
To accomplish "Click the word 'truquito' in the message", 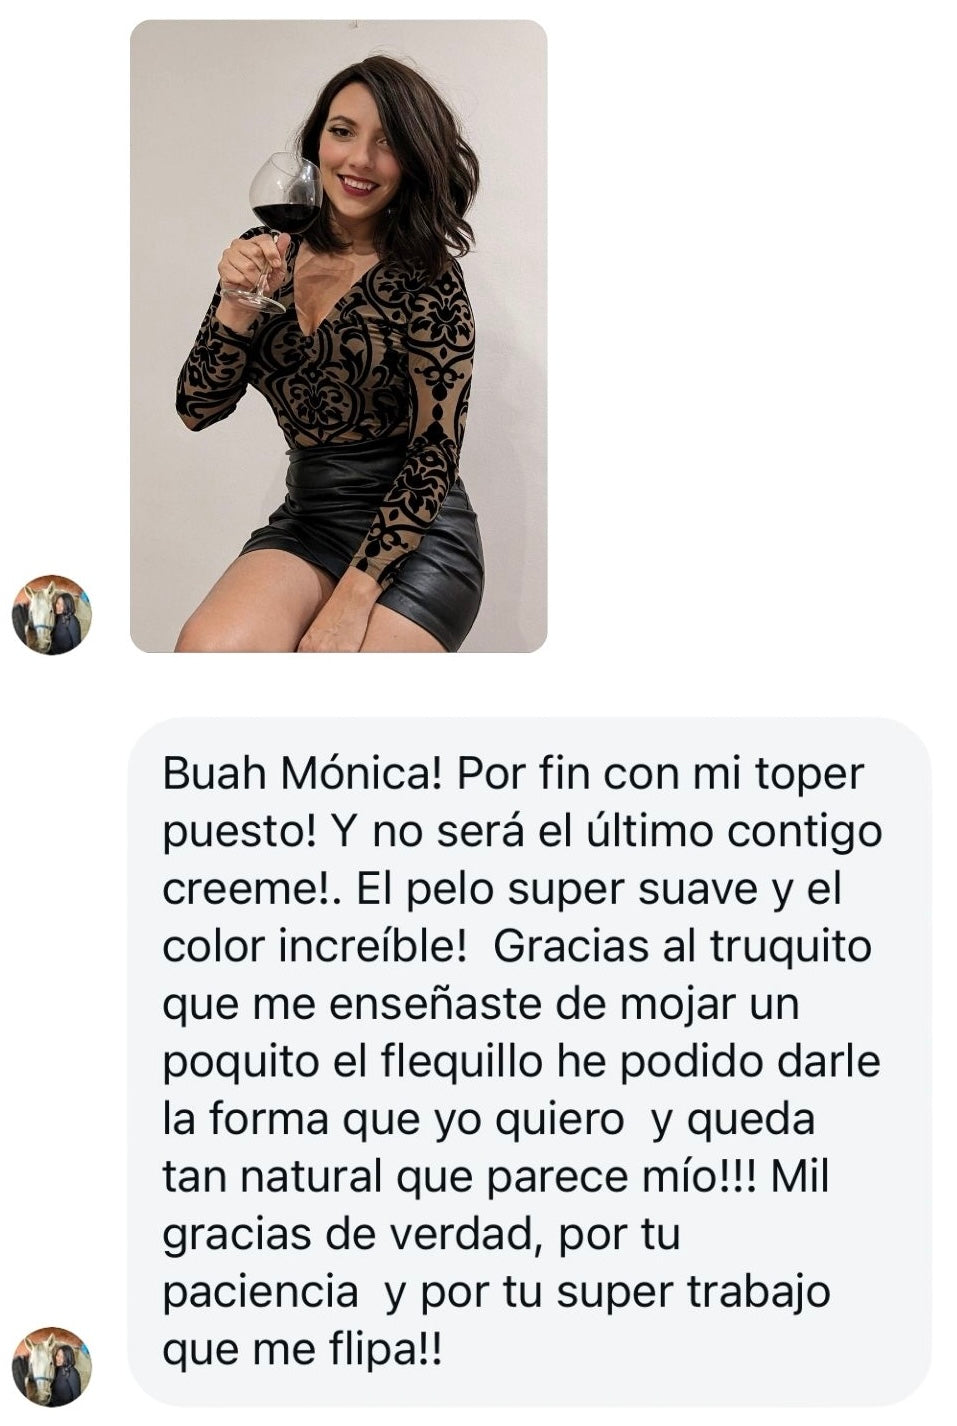I will point(790,948).
